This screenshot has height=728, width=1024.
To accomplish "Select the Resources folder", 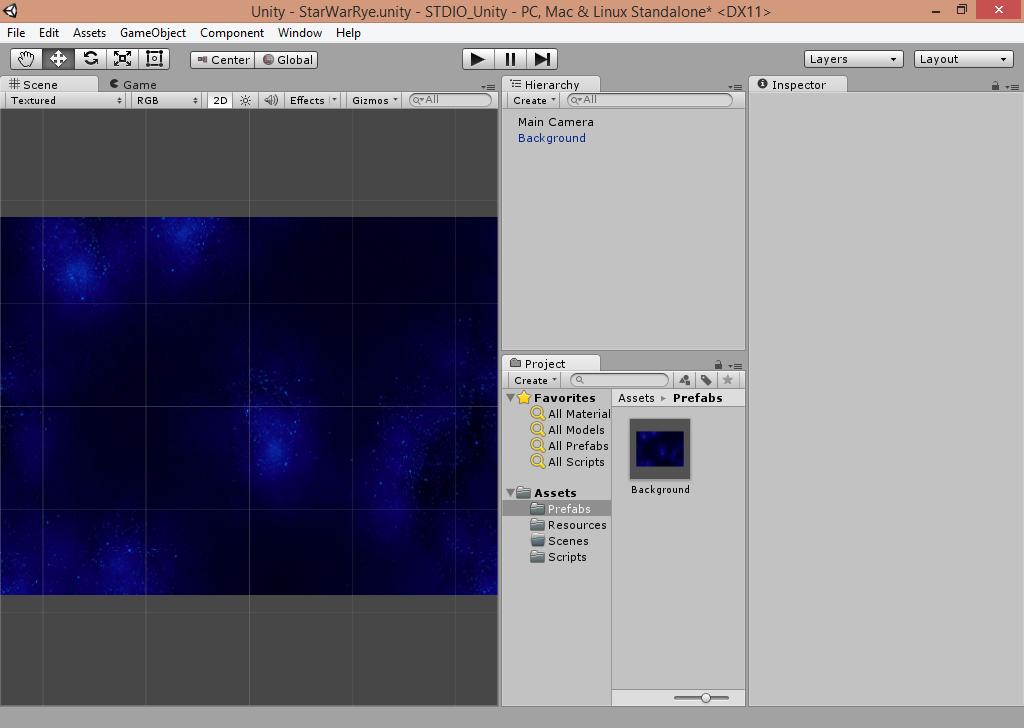I will pyautogui.click(x=557, y=525).
